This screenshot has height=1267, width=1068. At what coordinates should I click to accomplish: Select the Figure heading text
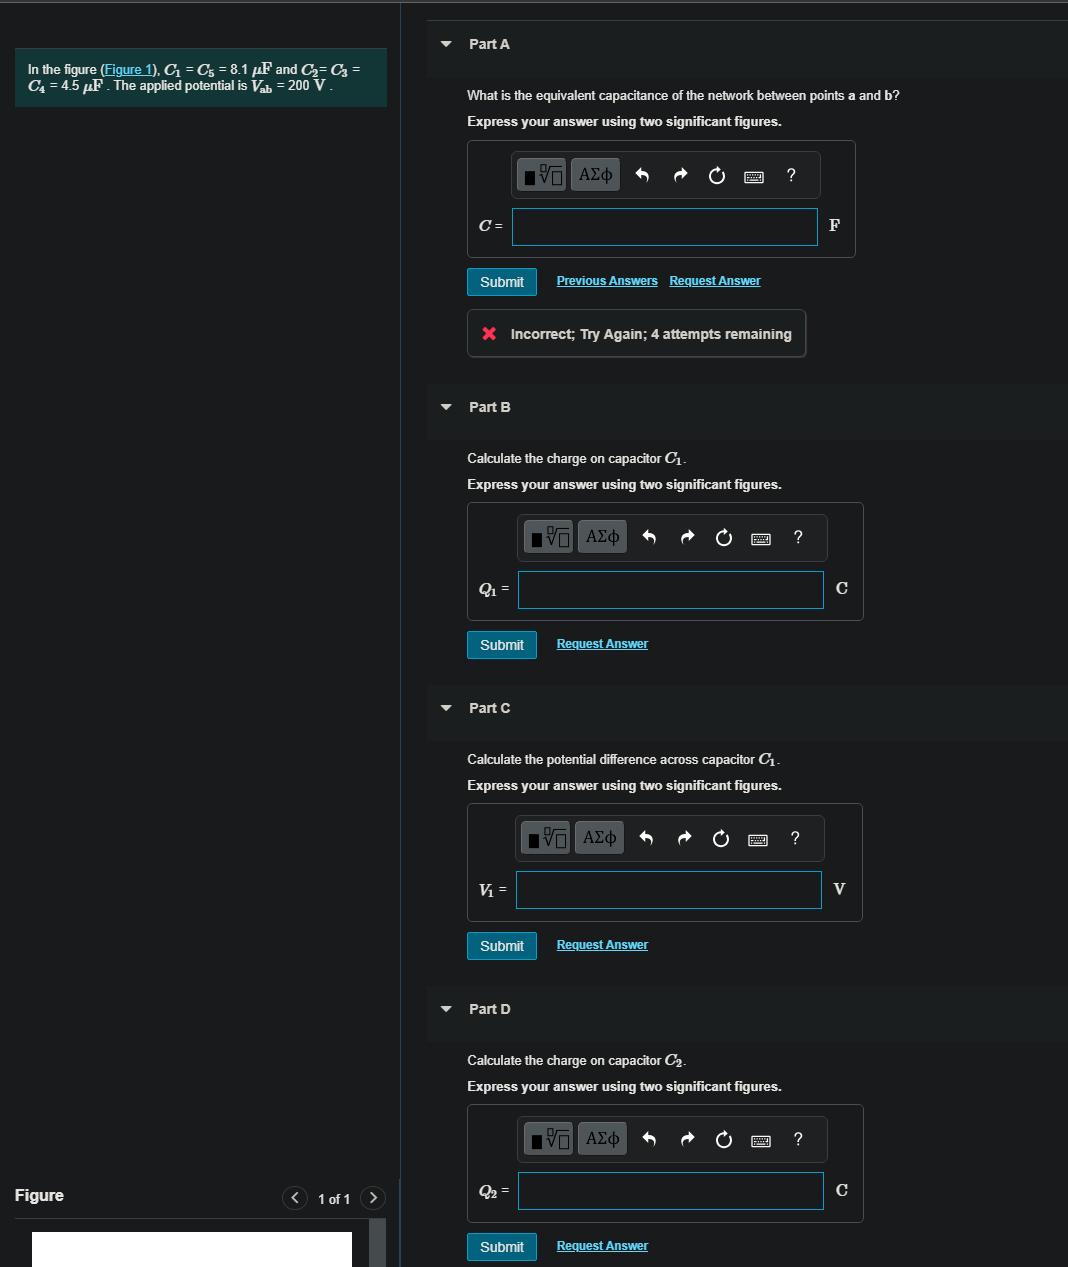point(39,1196)
